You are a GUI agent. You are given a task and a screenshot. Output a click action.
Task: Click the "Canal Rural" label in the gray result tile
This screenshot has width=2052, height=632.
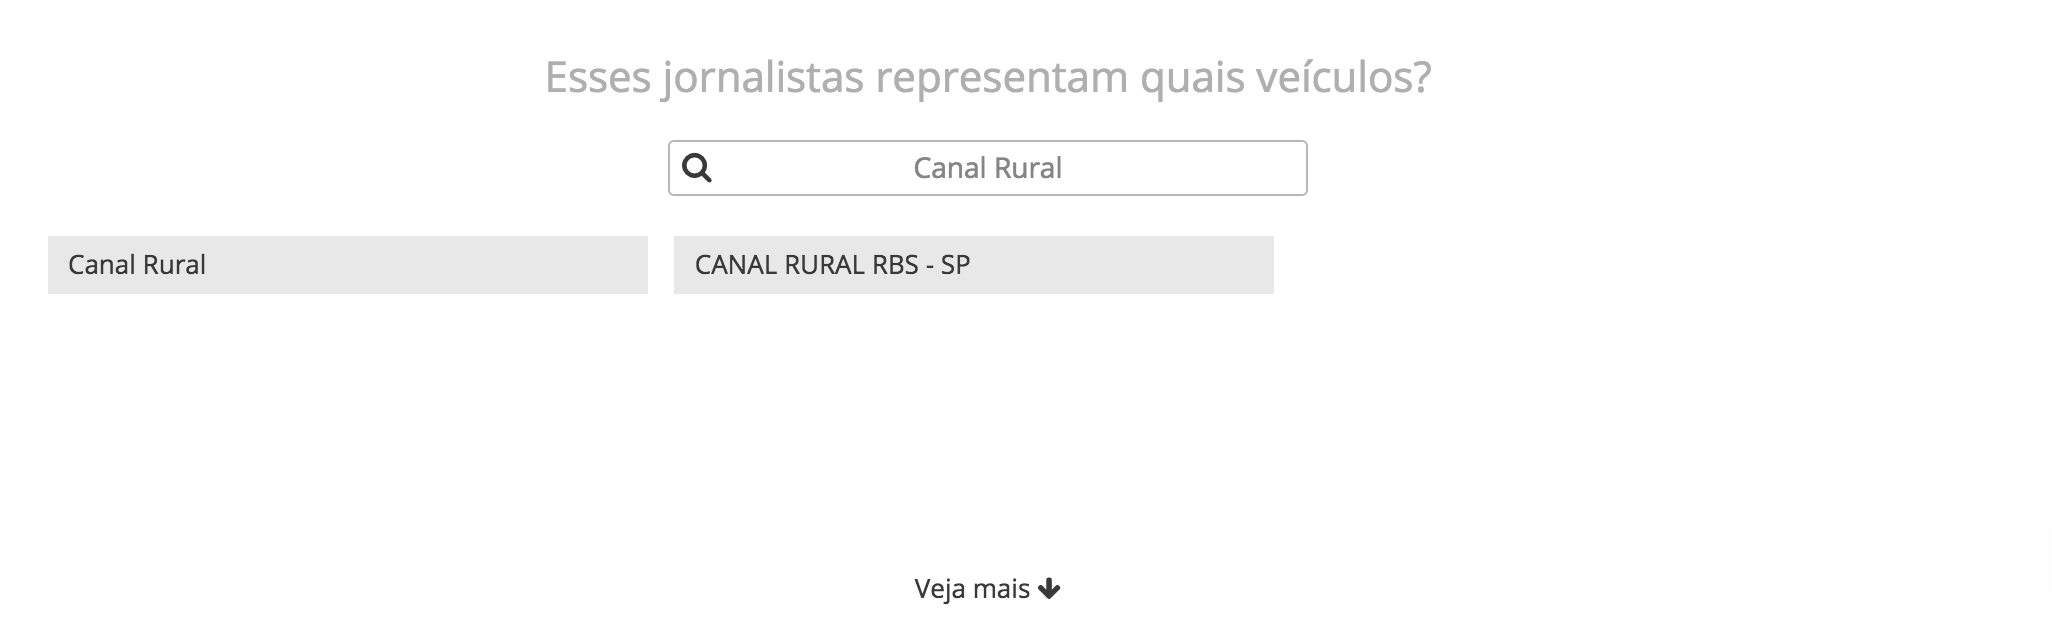pyautogui.click(x=137, y=265)
